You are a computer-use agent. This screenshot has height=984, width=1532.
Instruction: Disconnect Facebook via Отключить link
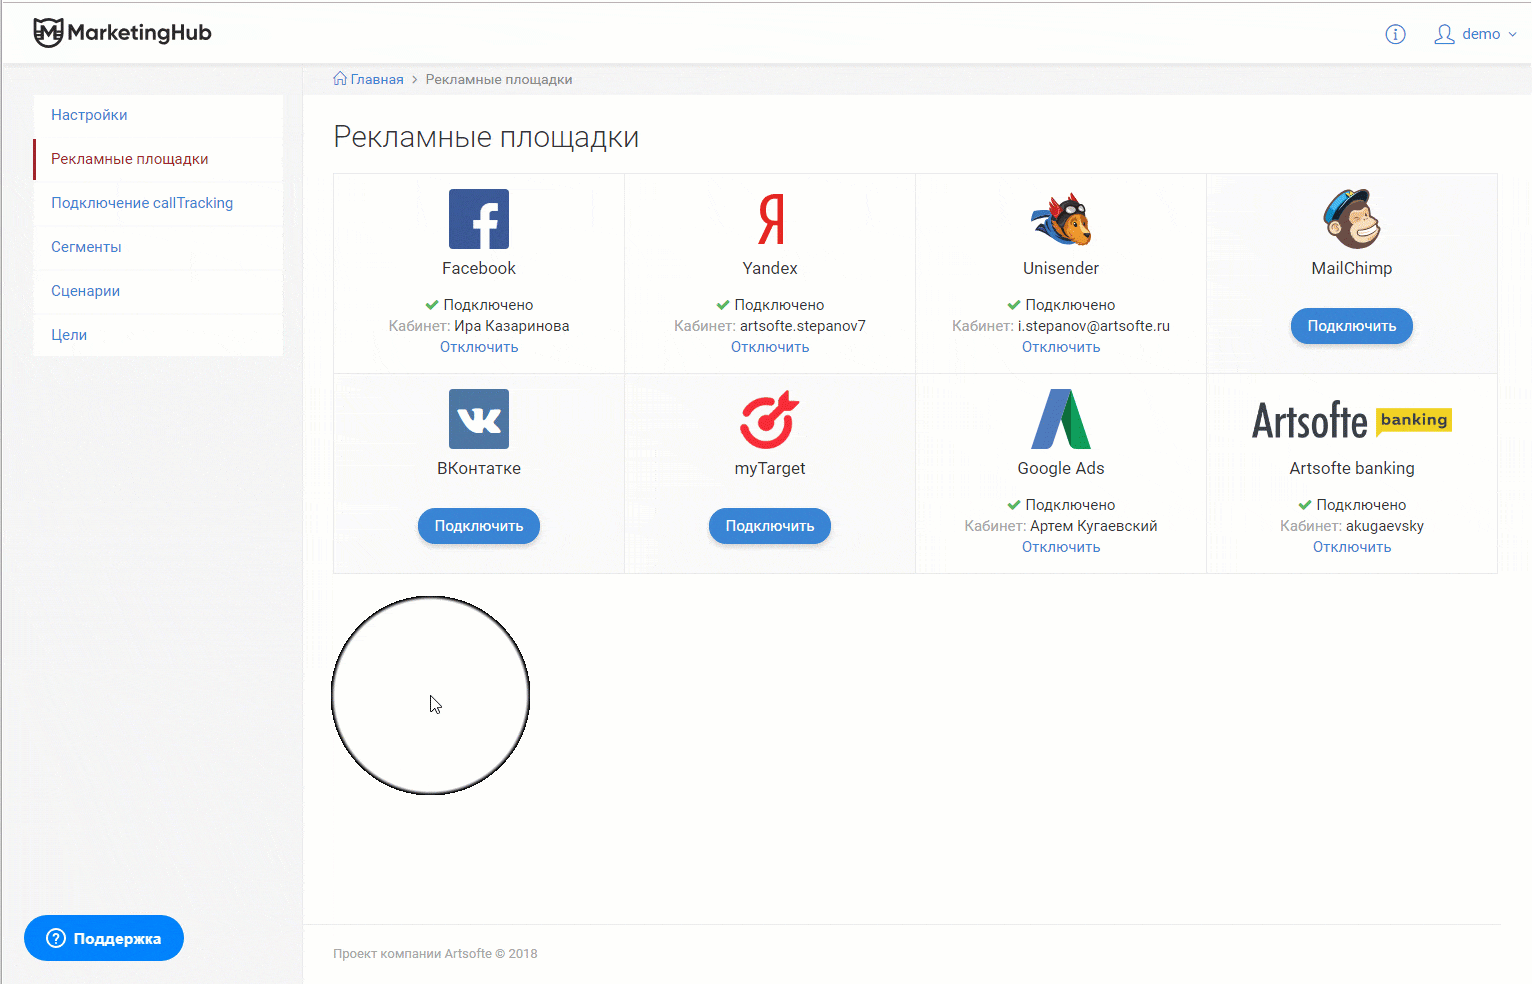pos(479,347)
